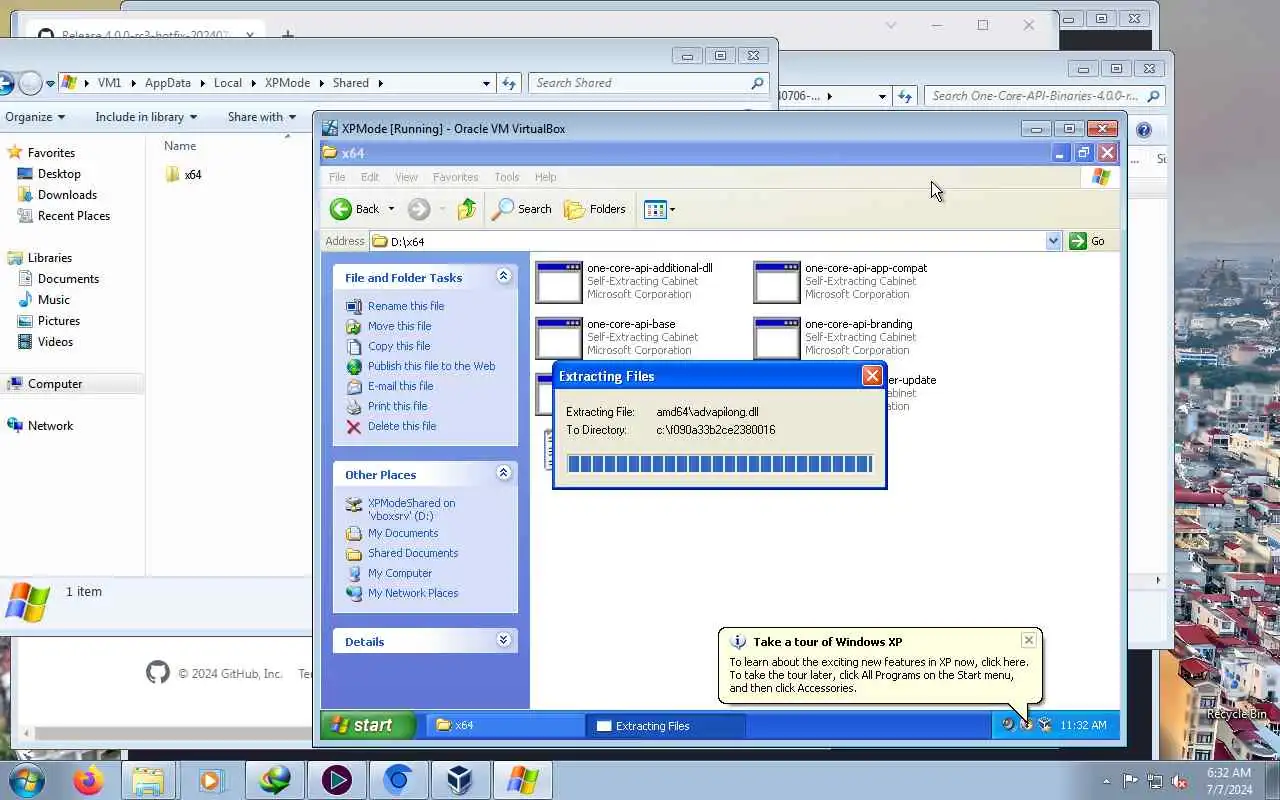Click the Windows 7 Start orb
The image size is (1280, 800).
click(26, 779)
